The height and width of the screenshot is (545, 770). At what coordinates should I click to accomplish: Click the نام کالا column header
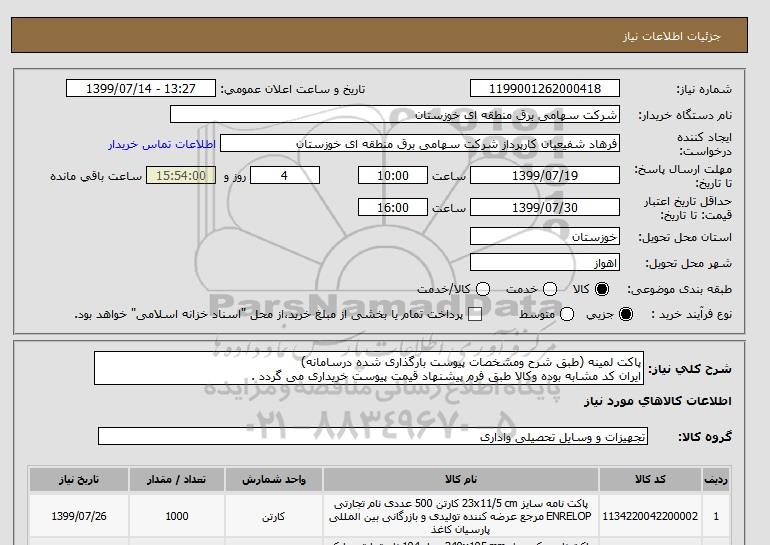[x=461, y=479]
